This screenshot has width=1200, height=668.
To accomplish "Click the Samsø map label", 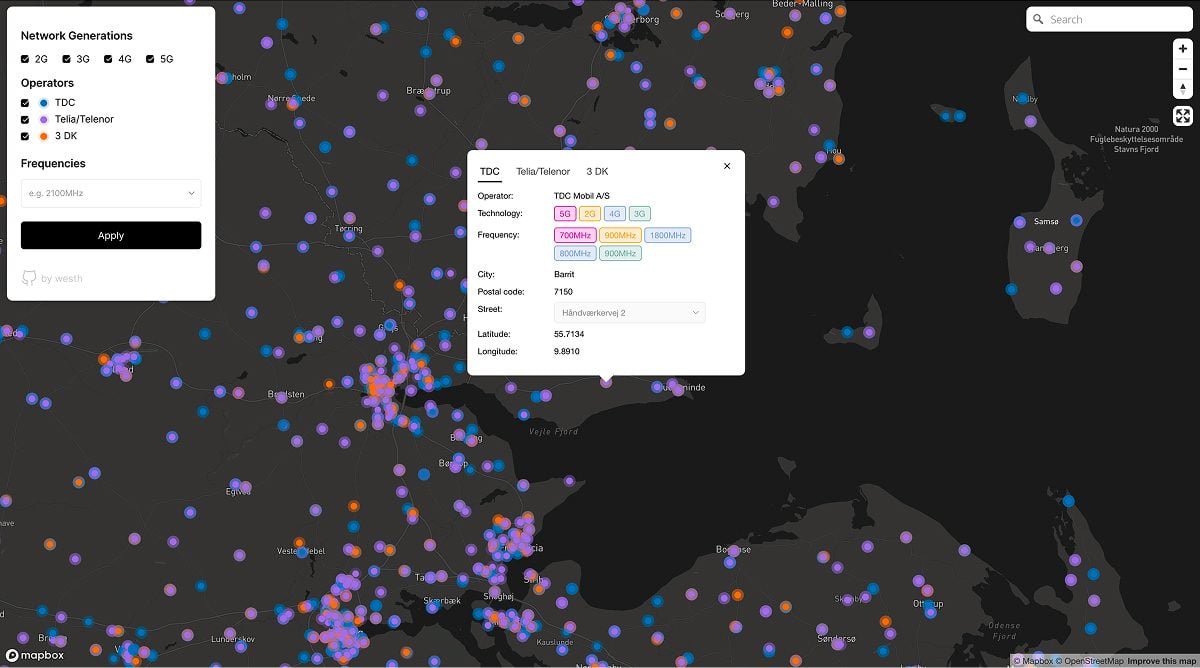I will click(x=1047, y=221).
